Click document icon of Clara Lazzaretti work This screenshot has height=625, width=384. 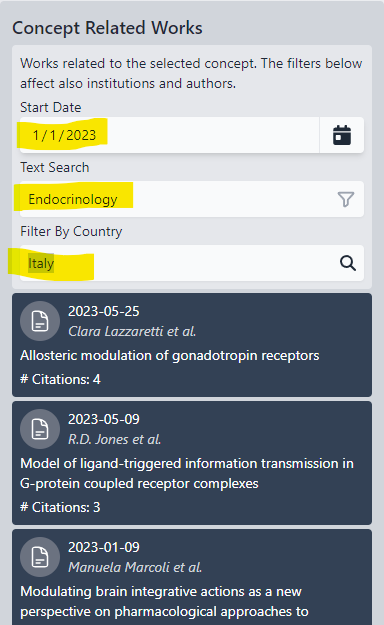pyautogui.click(x=40, y=321)
